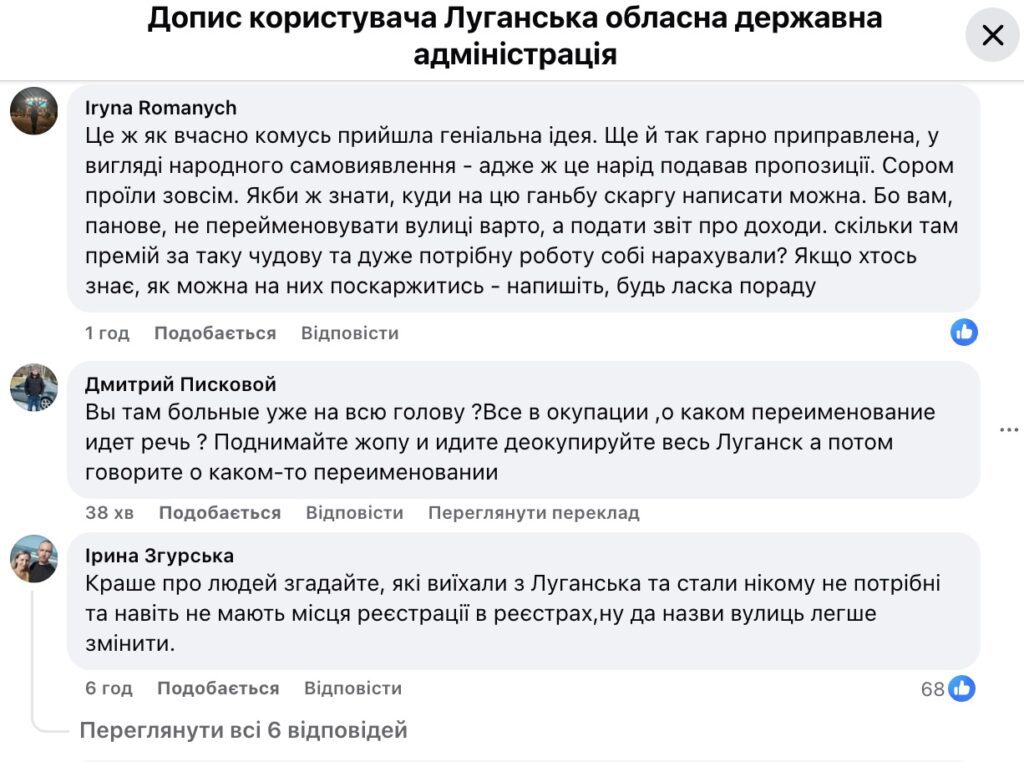This screenshot has width=1024, height=762.
Task: Open the three-dot options menu beside Дмитрий's comment
Action: click(x=1008, y=430)
